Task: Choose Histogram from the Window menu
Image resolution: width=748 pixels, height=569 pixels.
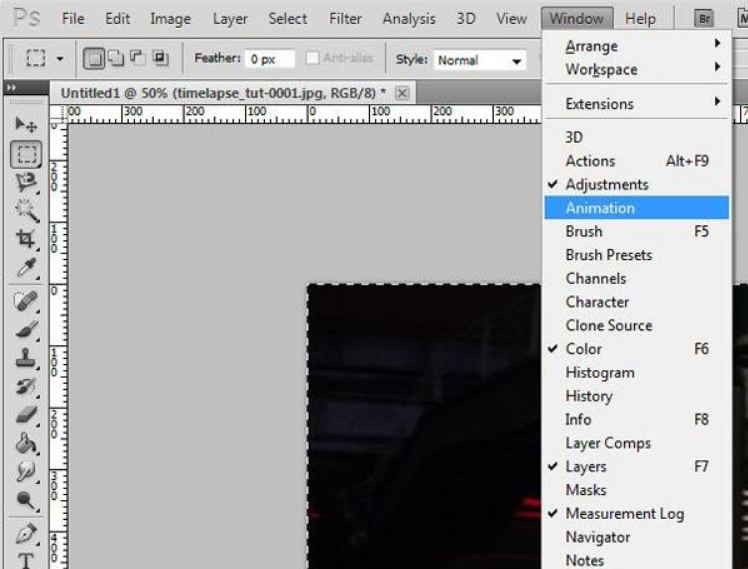Action: (637, 372)
